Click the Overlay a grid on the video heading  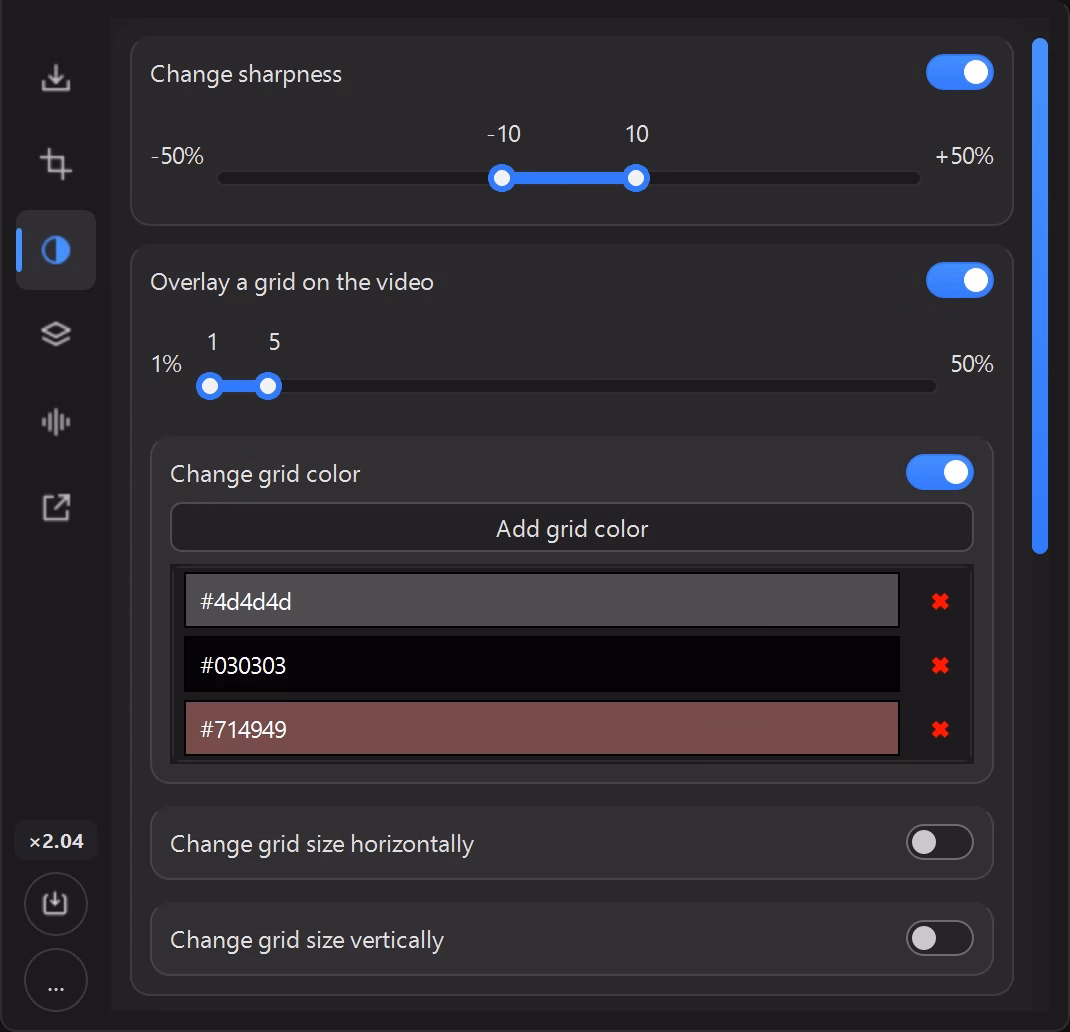[291, 282]
